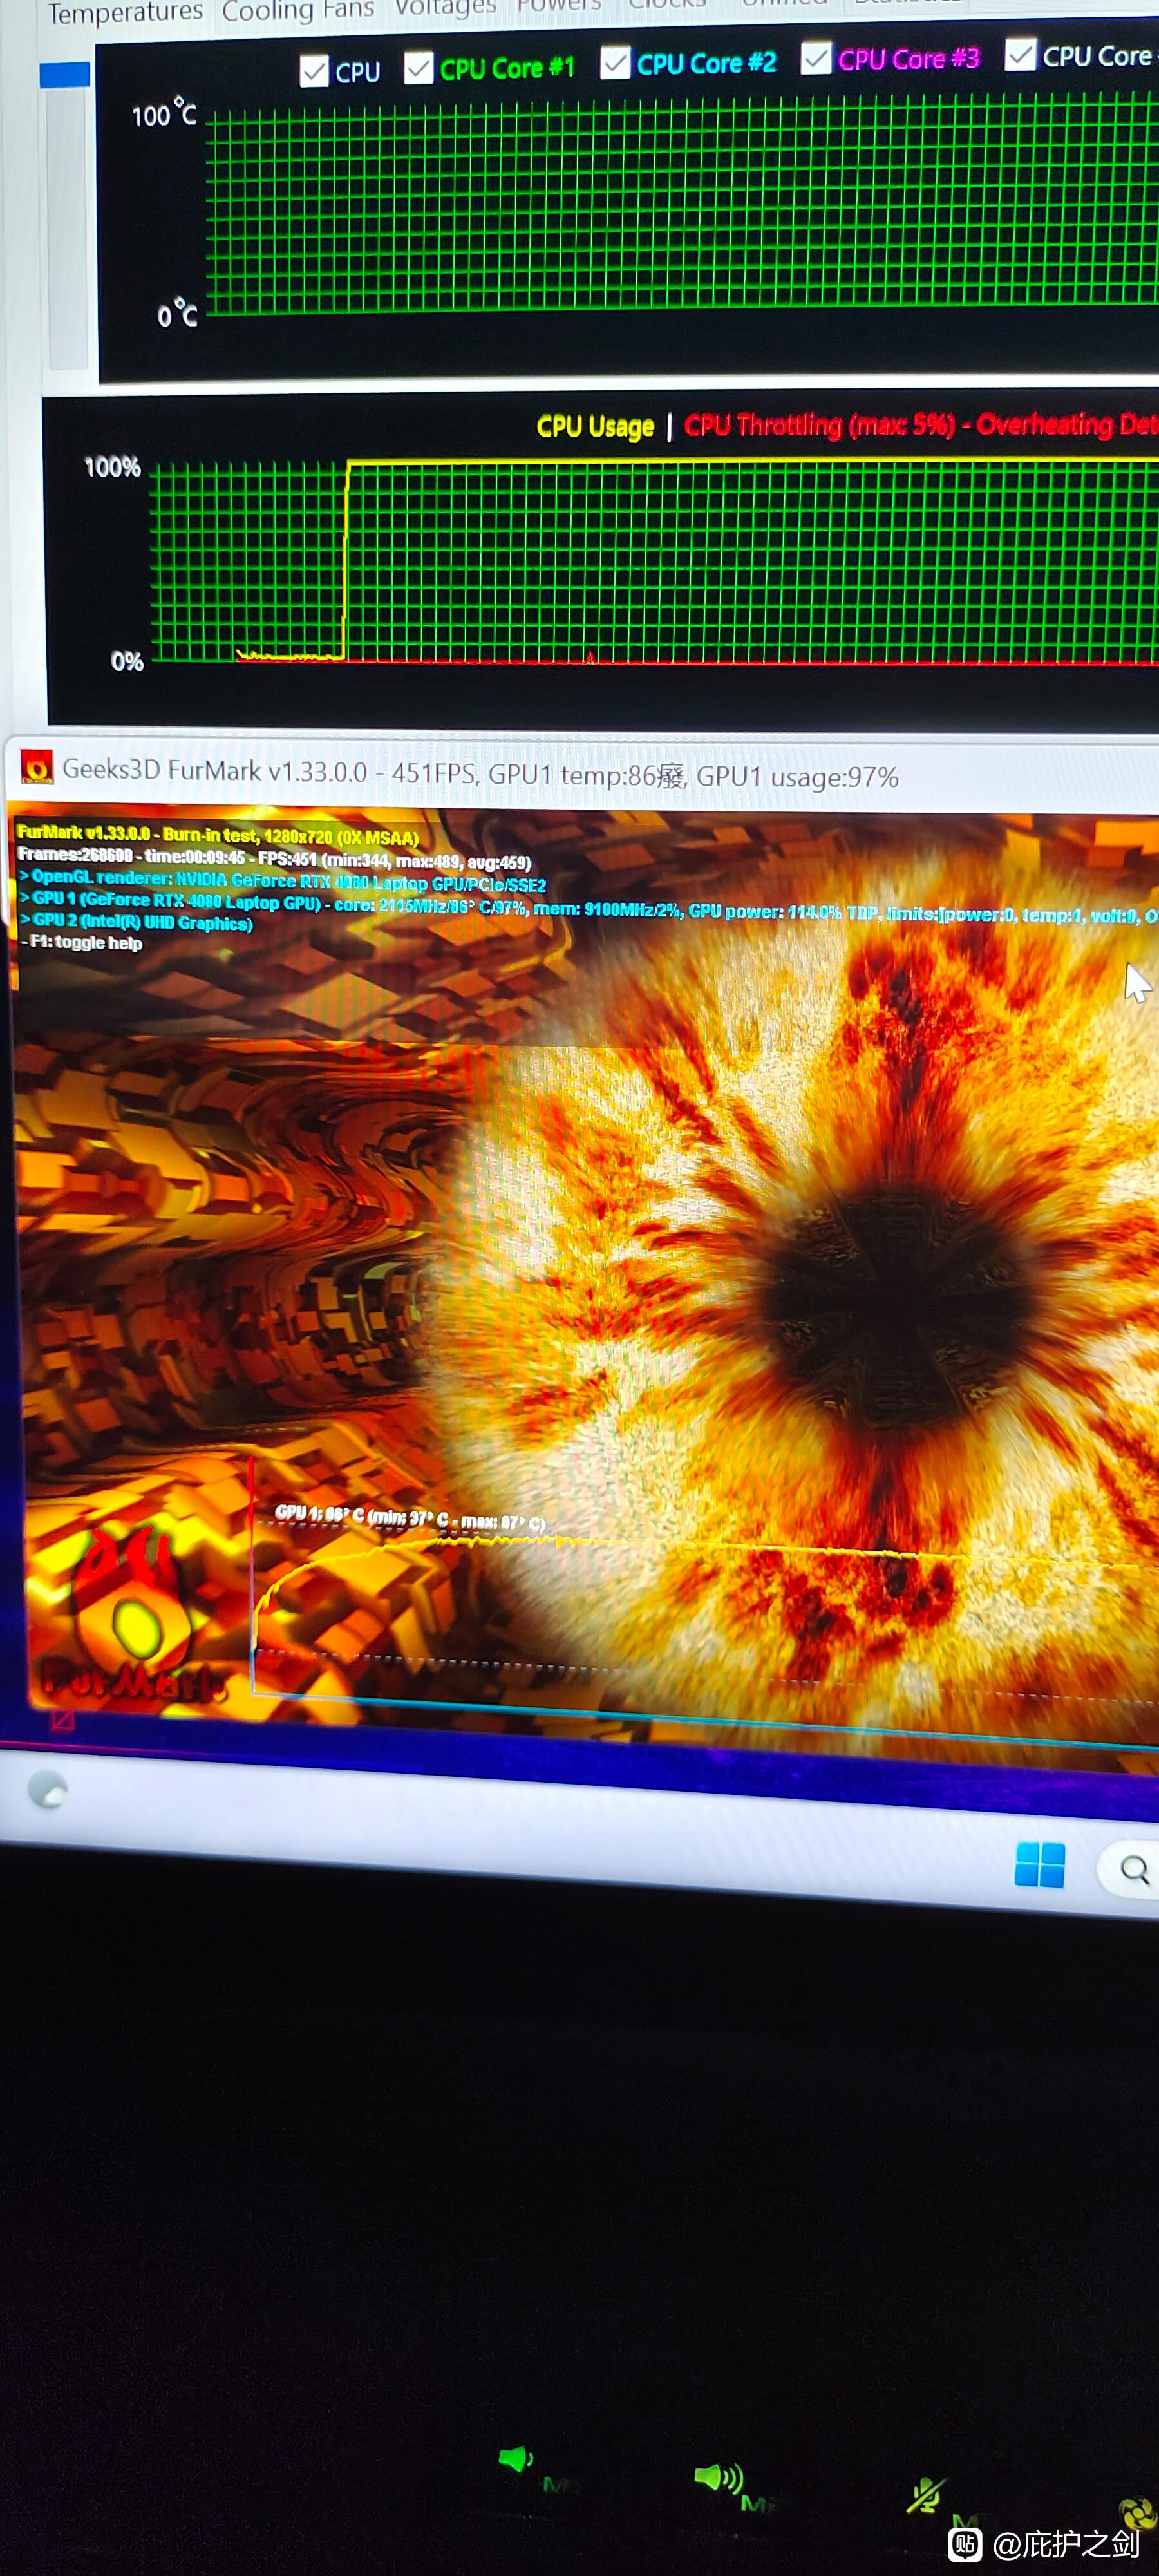Click the 'OpenGL renderer' info line
This screenshot has height=2576, width=1159.
pyautogui.click(x=283, y=881)
